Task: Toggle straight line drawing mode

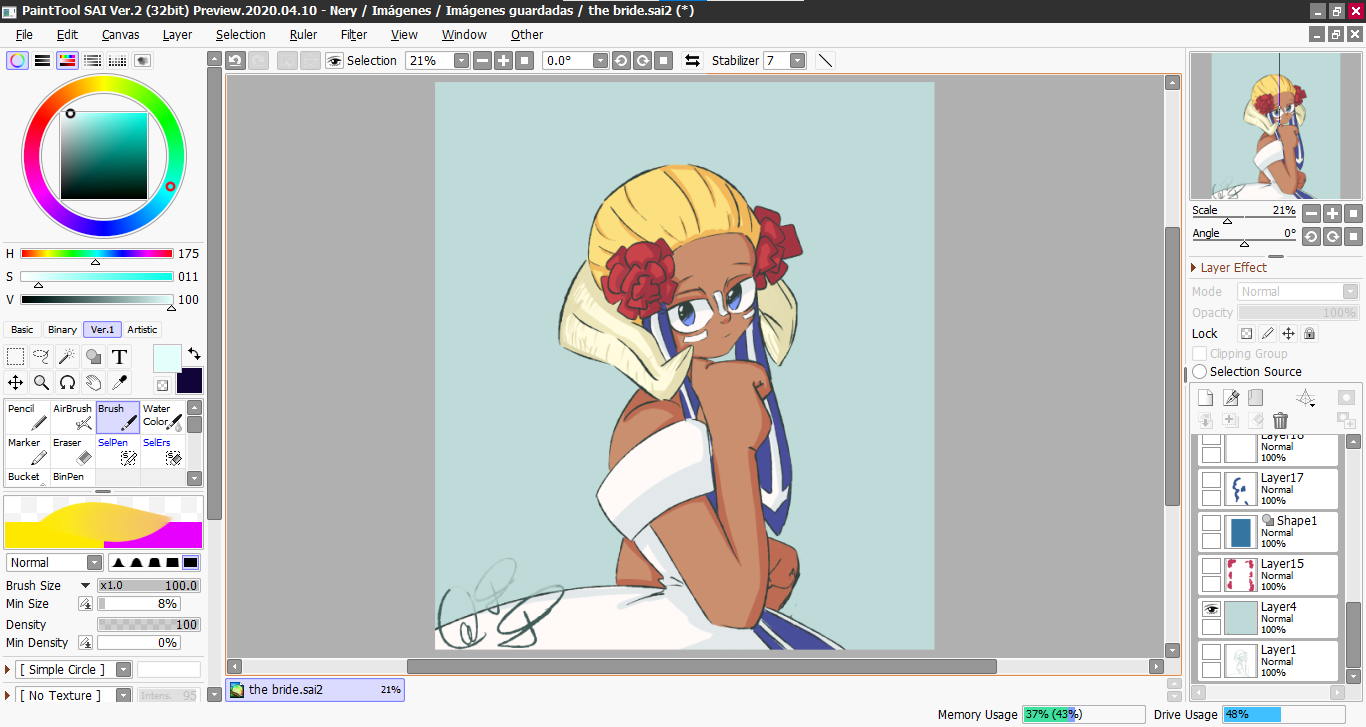Action: pos(825,60)
